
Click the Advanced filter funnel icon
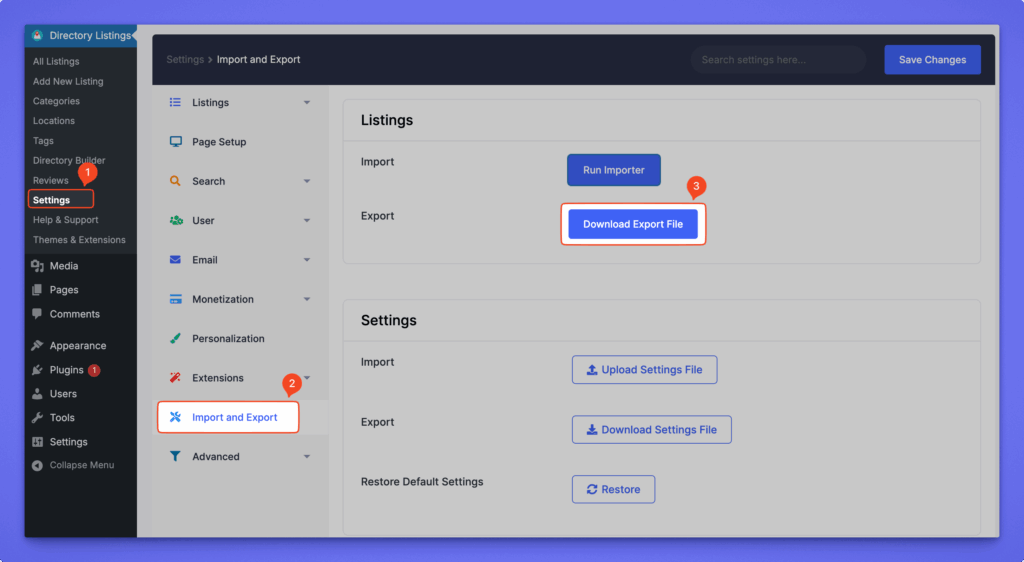tap(175, 456)
